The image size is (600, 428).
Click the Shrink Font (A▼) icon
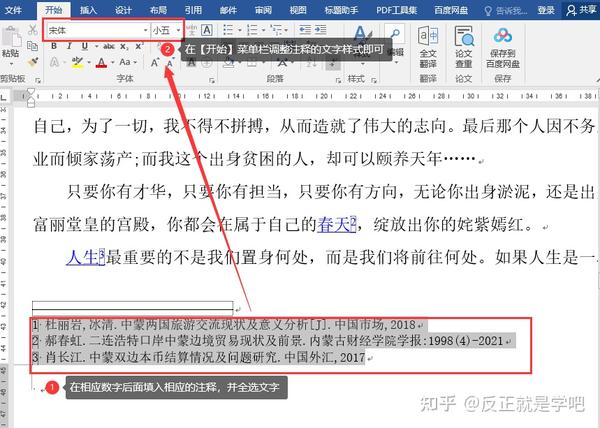(170, 62)
